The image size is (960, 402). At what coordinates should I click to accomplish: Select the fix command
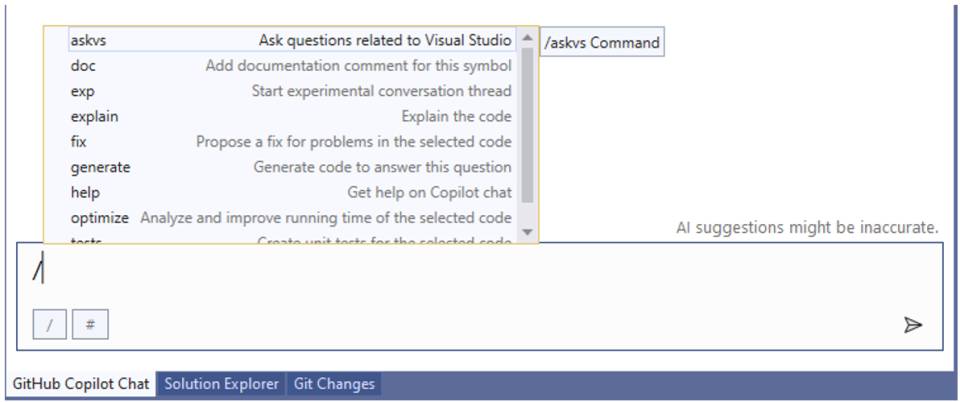(292, 142)
